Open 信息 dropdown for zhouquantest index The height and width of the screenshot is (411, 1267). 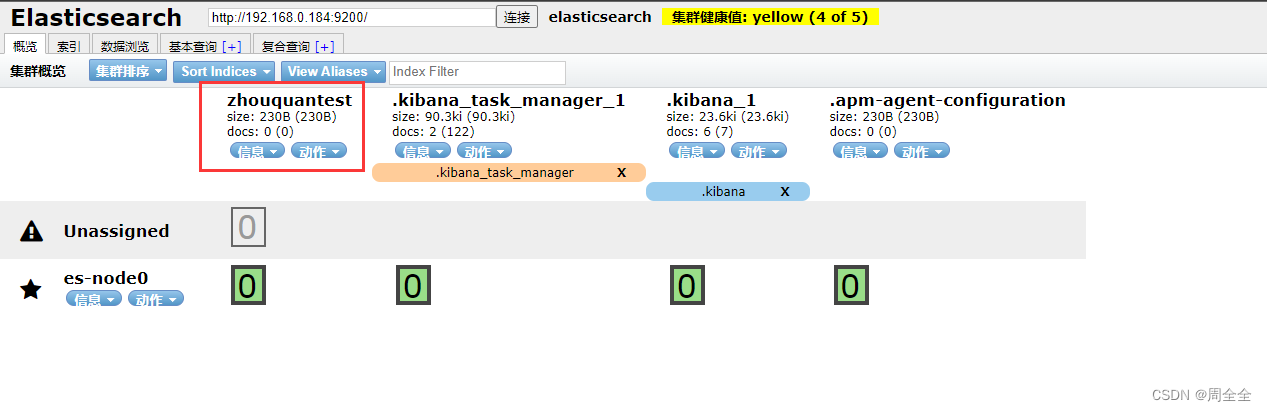pos(258,151)
